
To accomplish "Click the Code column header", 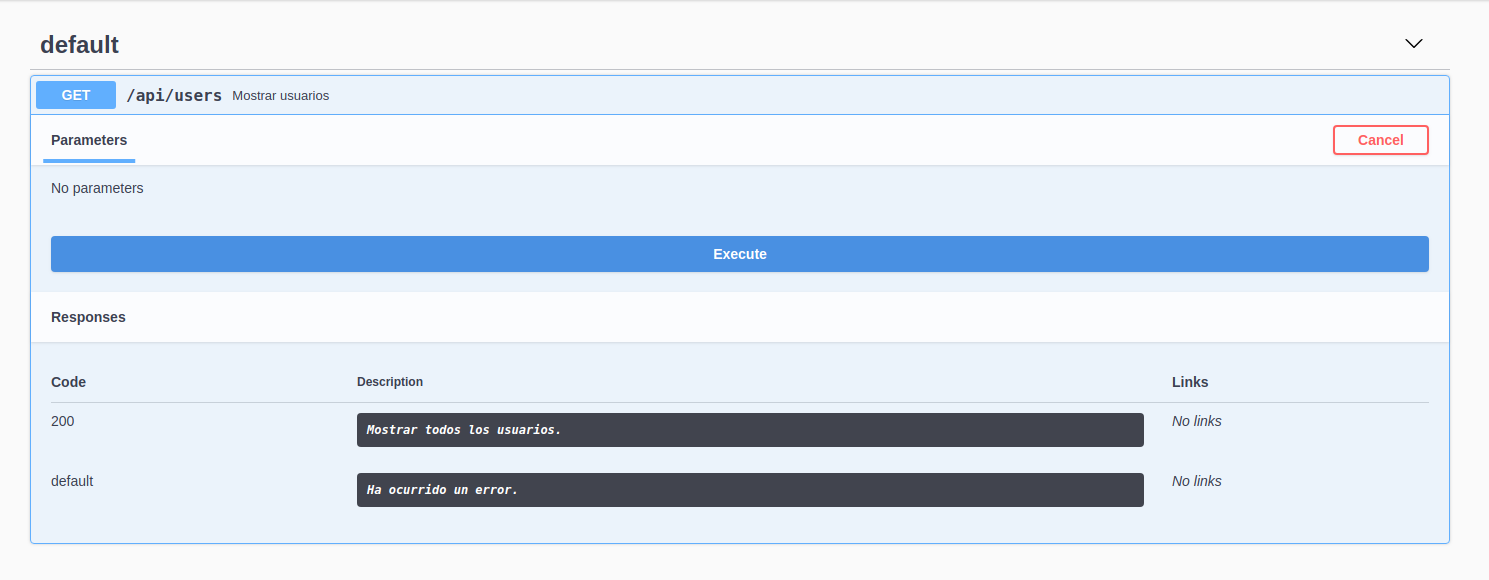I will point(68,382).
